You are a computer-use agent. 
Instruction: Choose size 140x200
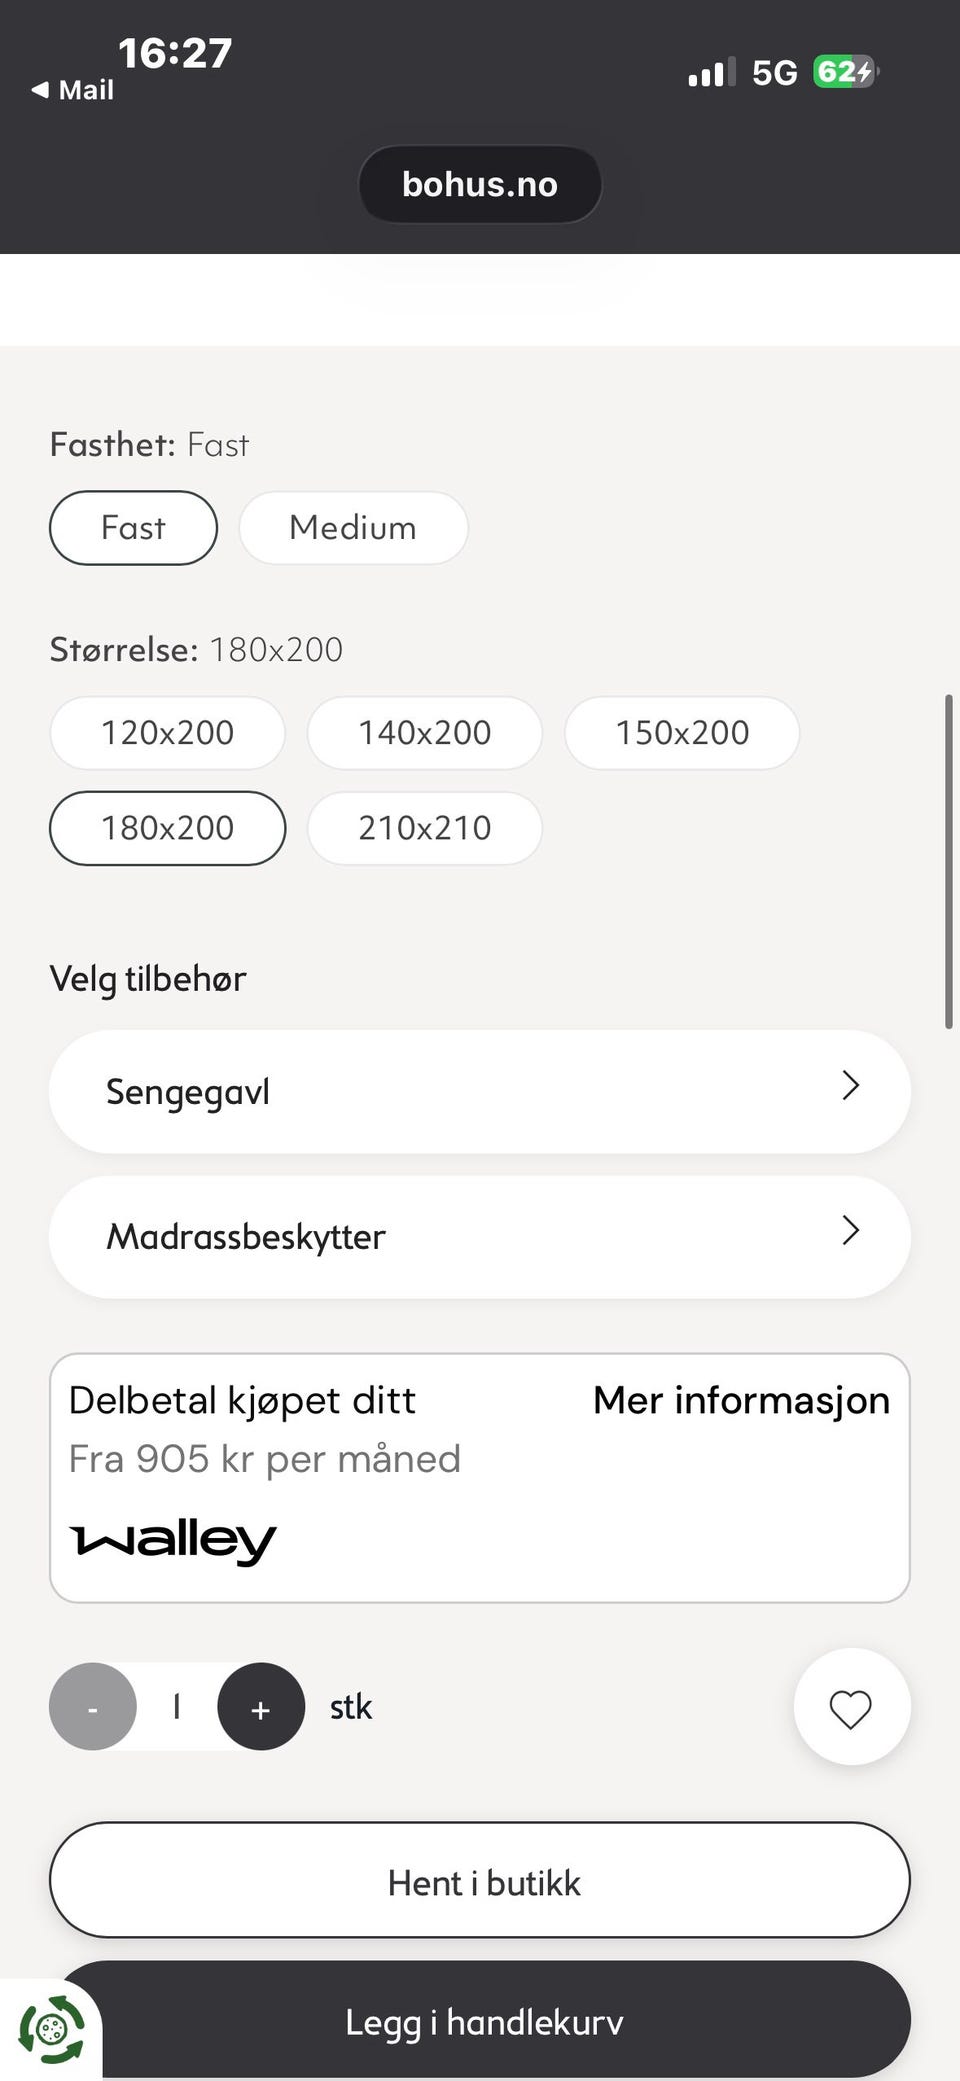[x=425, y=733]
